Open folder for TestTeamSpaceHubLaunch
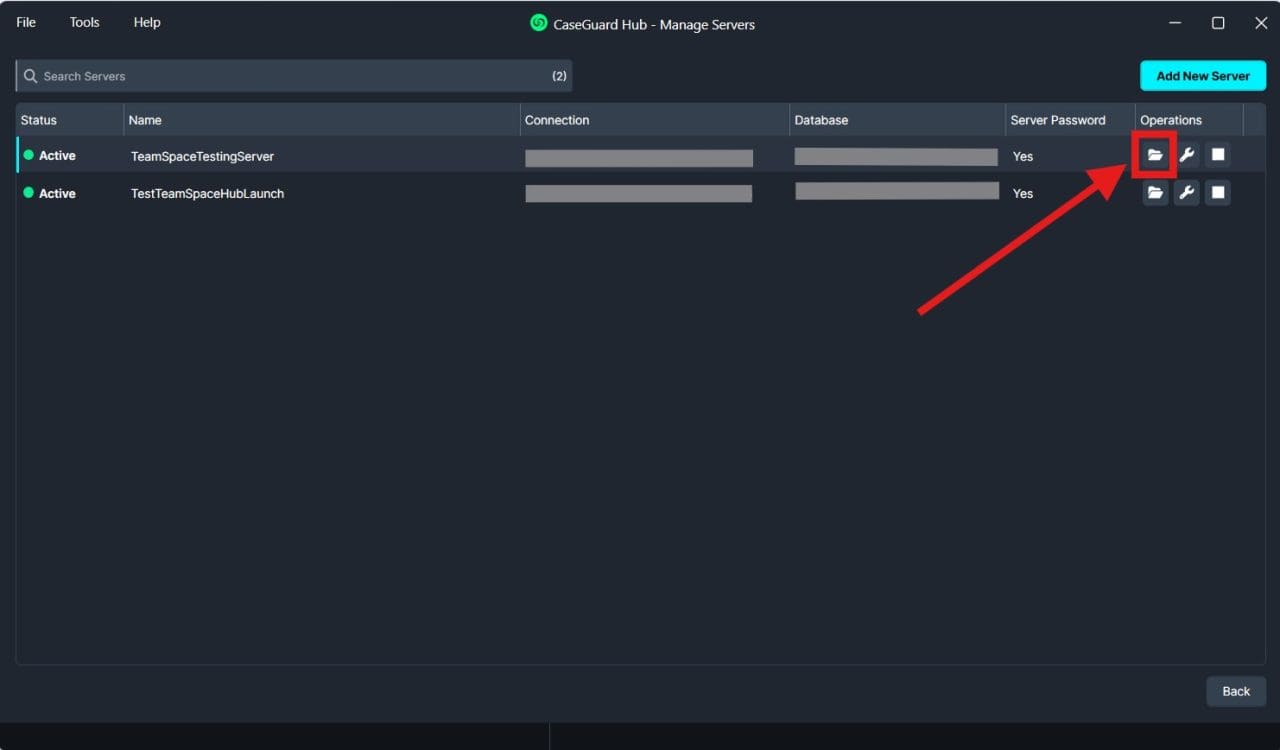Image resolution: width=1280 pixels, height=750 pixels. [1155, 193]
